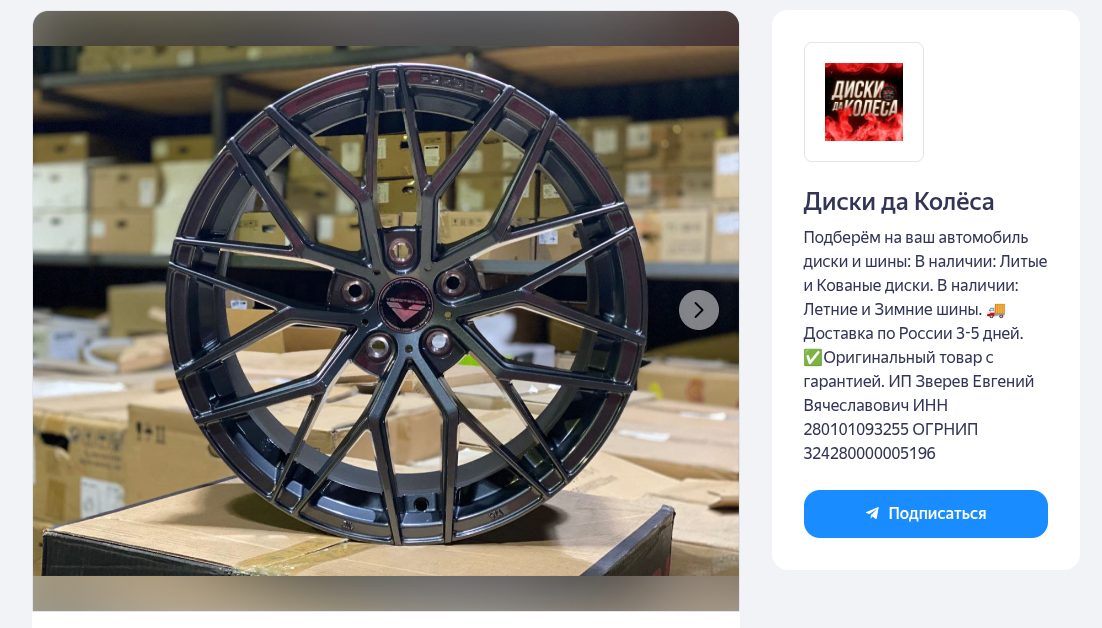Select the OGRNIP number 324280000005196
The height and width of the screenshot is (628, 1102).
point(869,453)
